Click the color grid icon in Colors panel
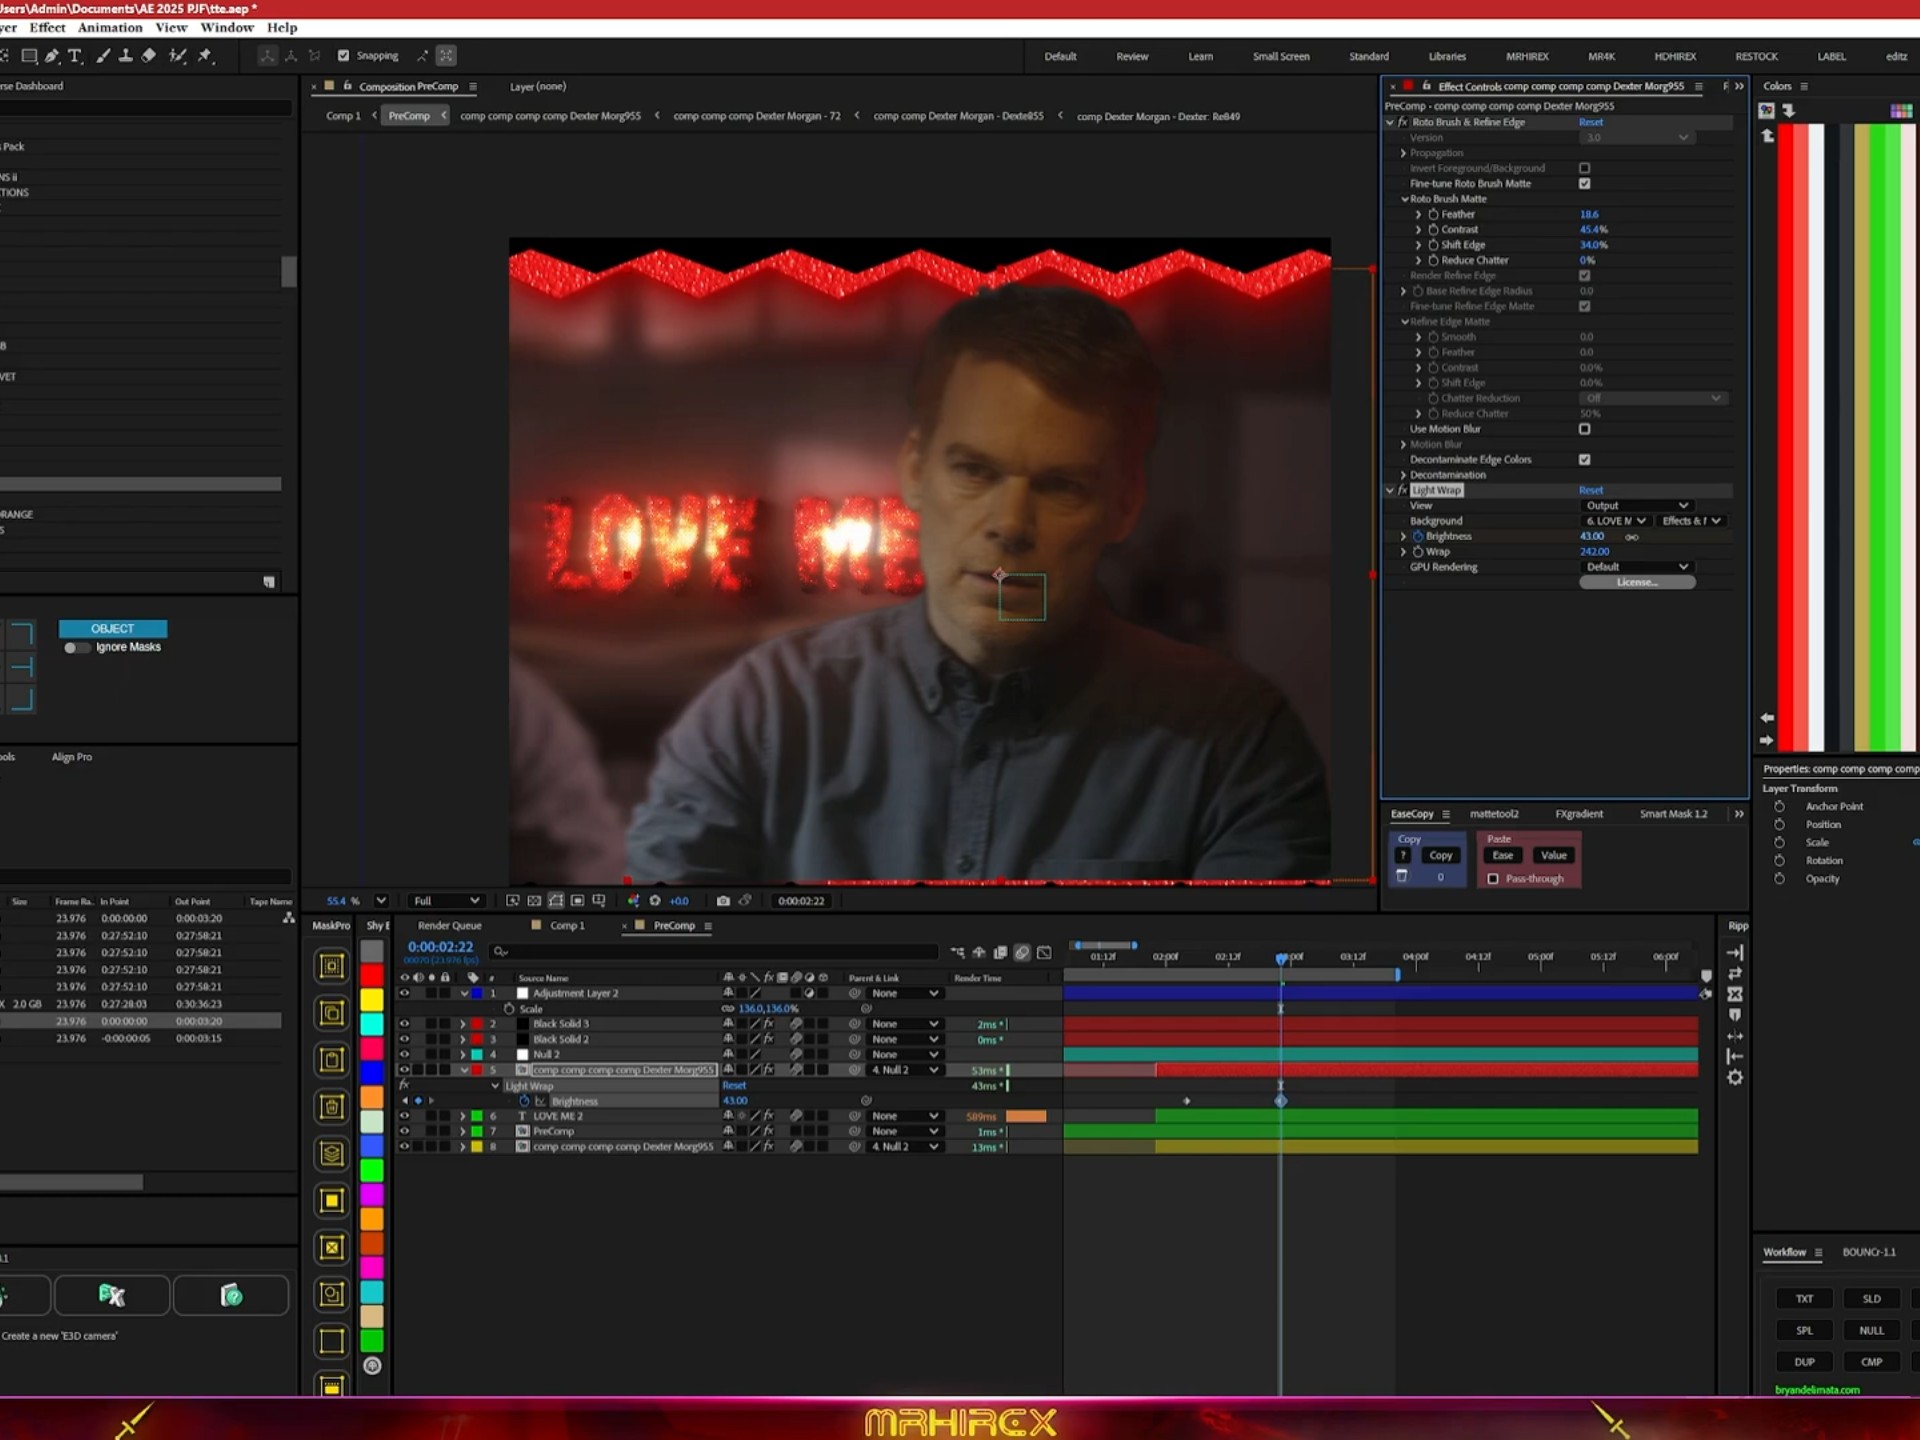This screenshot has height=1440, width=1920. pos(1901,110)
